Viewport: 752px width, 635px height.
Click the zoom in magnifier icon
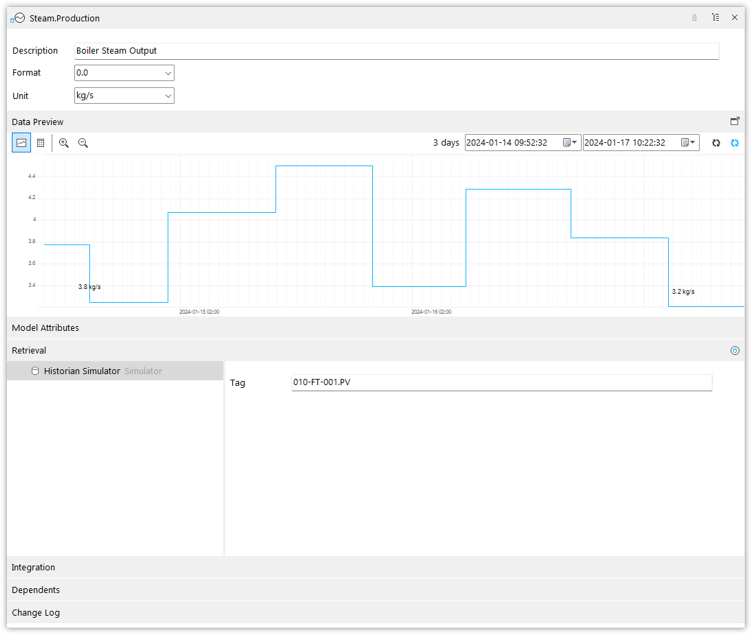tap(64, 142)
